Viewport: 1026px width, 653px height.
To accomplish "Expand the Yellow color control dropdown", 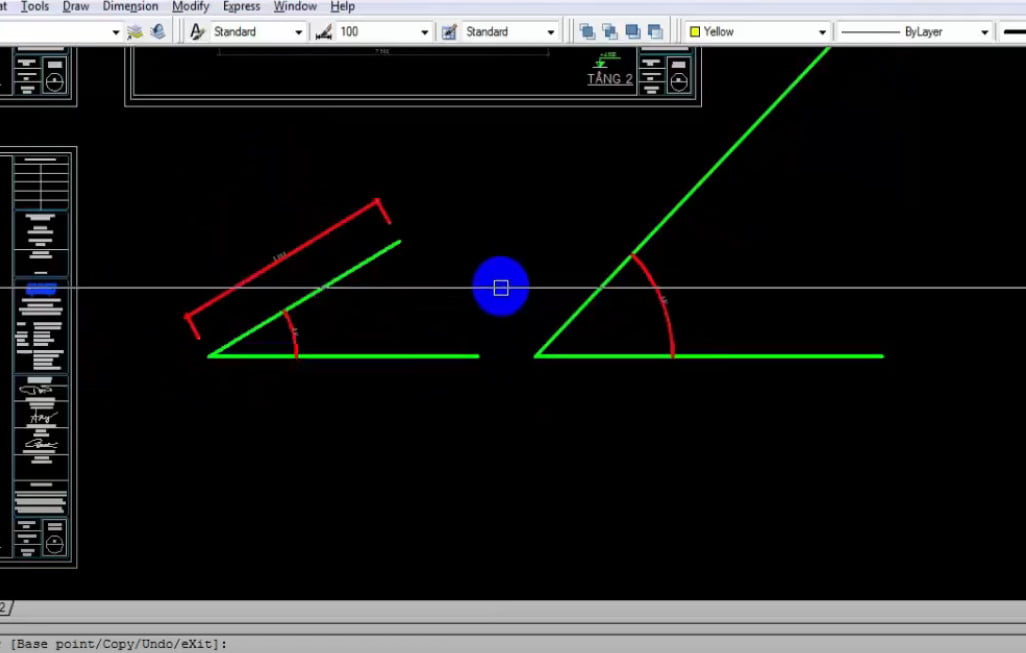I will 823,32.
